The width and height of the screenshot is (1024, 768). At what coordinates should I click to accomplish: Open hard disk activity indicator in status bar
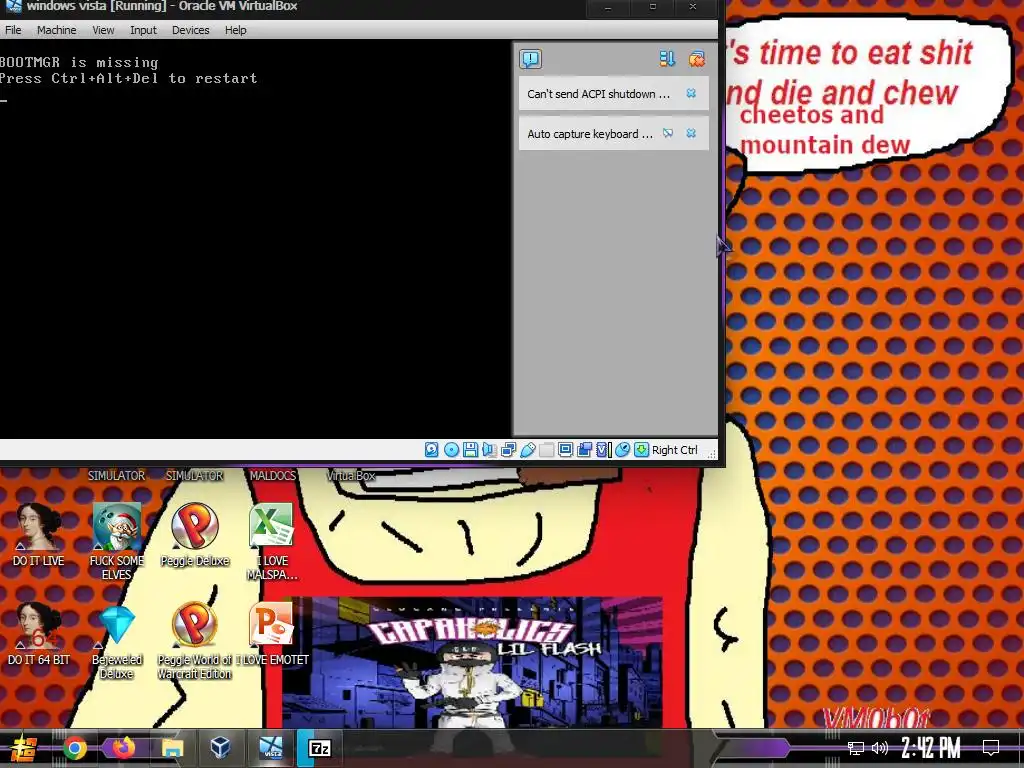coord(432,449)
